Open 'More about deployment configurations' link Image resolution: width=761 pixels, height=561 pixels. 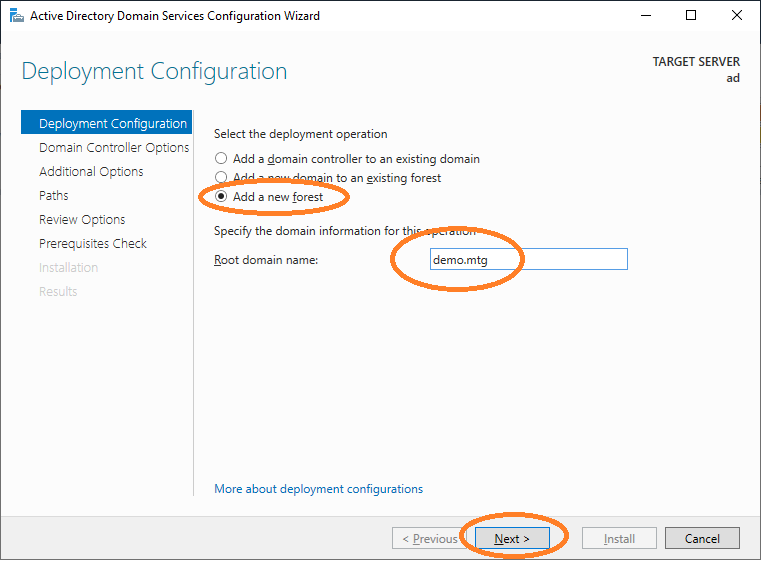[x=318, y=489]
